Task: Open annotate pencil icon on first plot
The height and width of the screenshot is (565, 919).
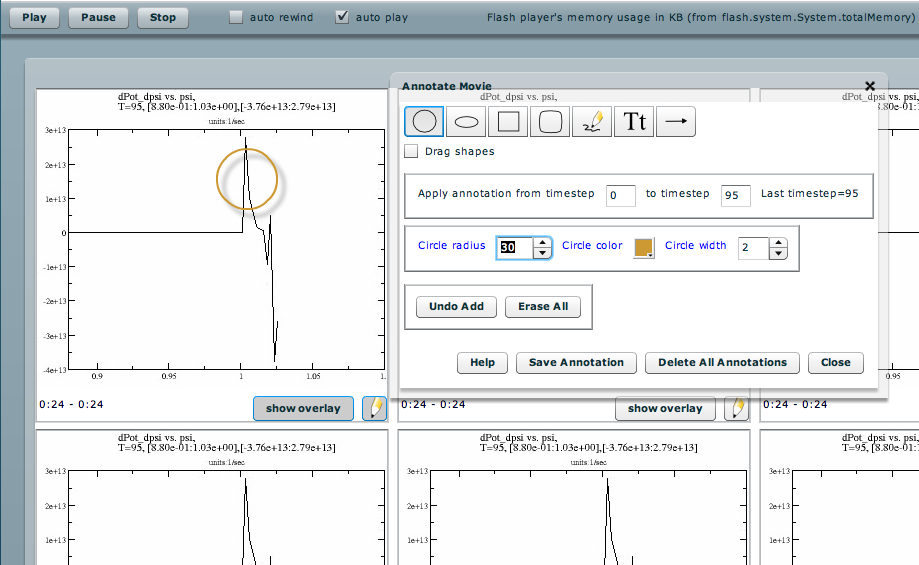Action: (x=375, y=408)
